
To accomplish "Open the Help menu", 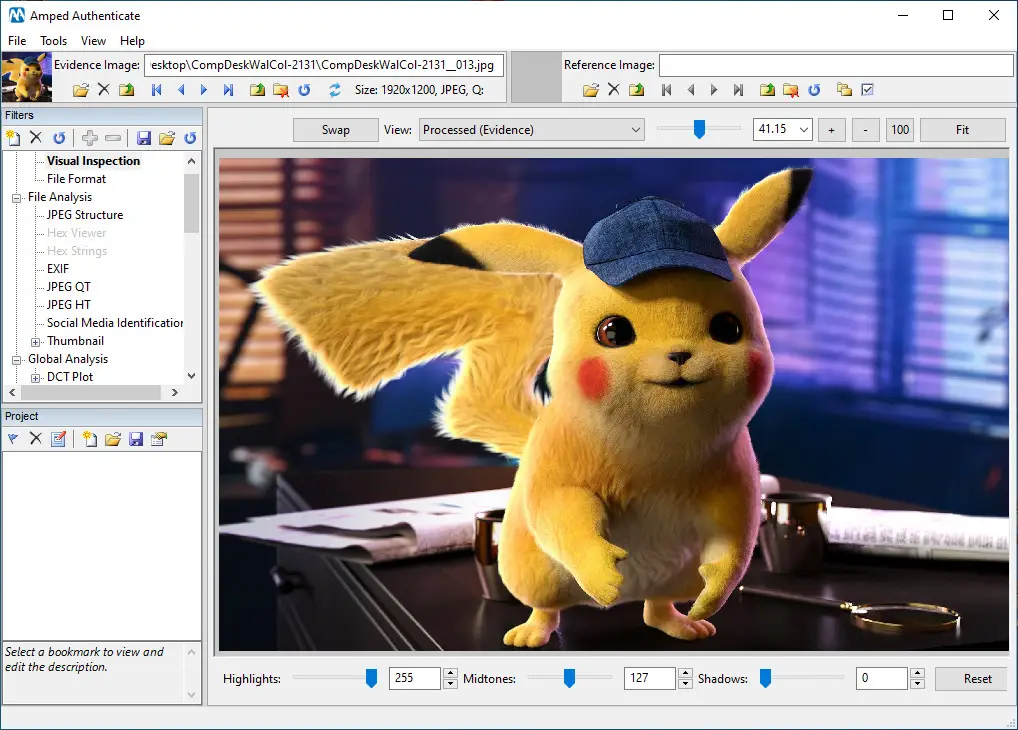I will 132,41.
